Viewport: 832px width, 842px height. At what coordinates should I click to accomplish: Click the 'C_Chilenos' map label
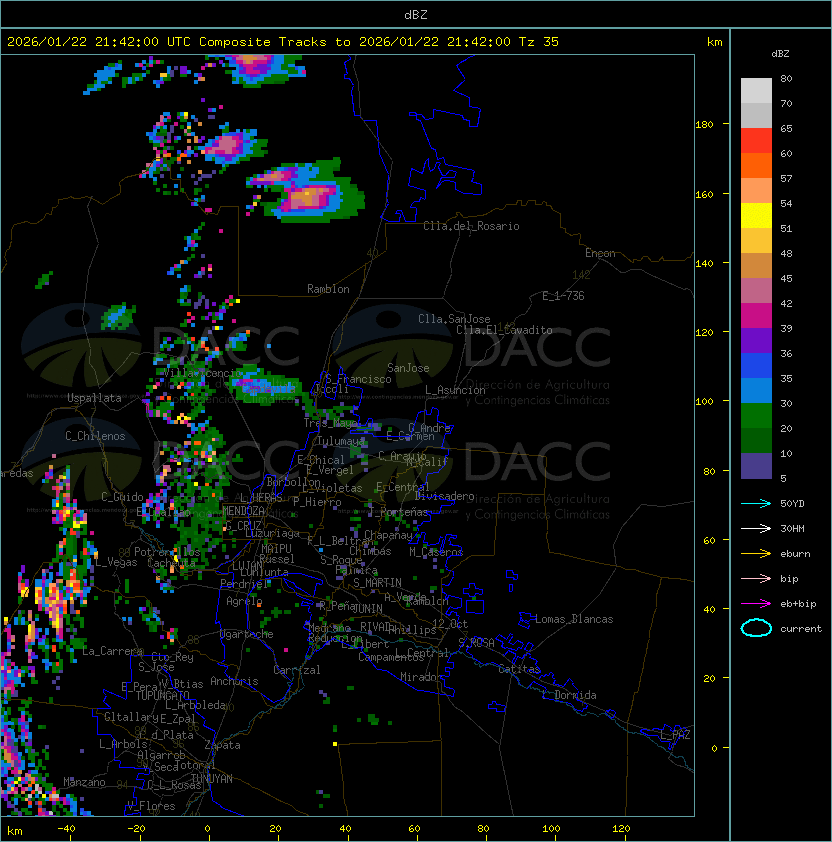pos(95,436)
